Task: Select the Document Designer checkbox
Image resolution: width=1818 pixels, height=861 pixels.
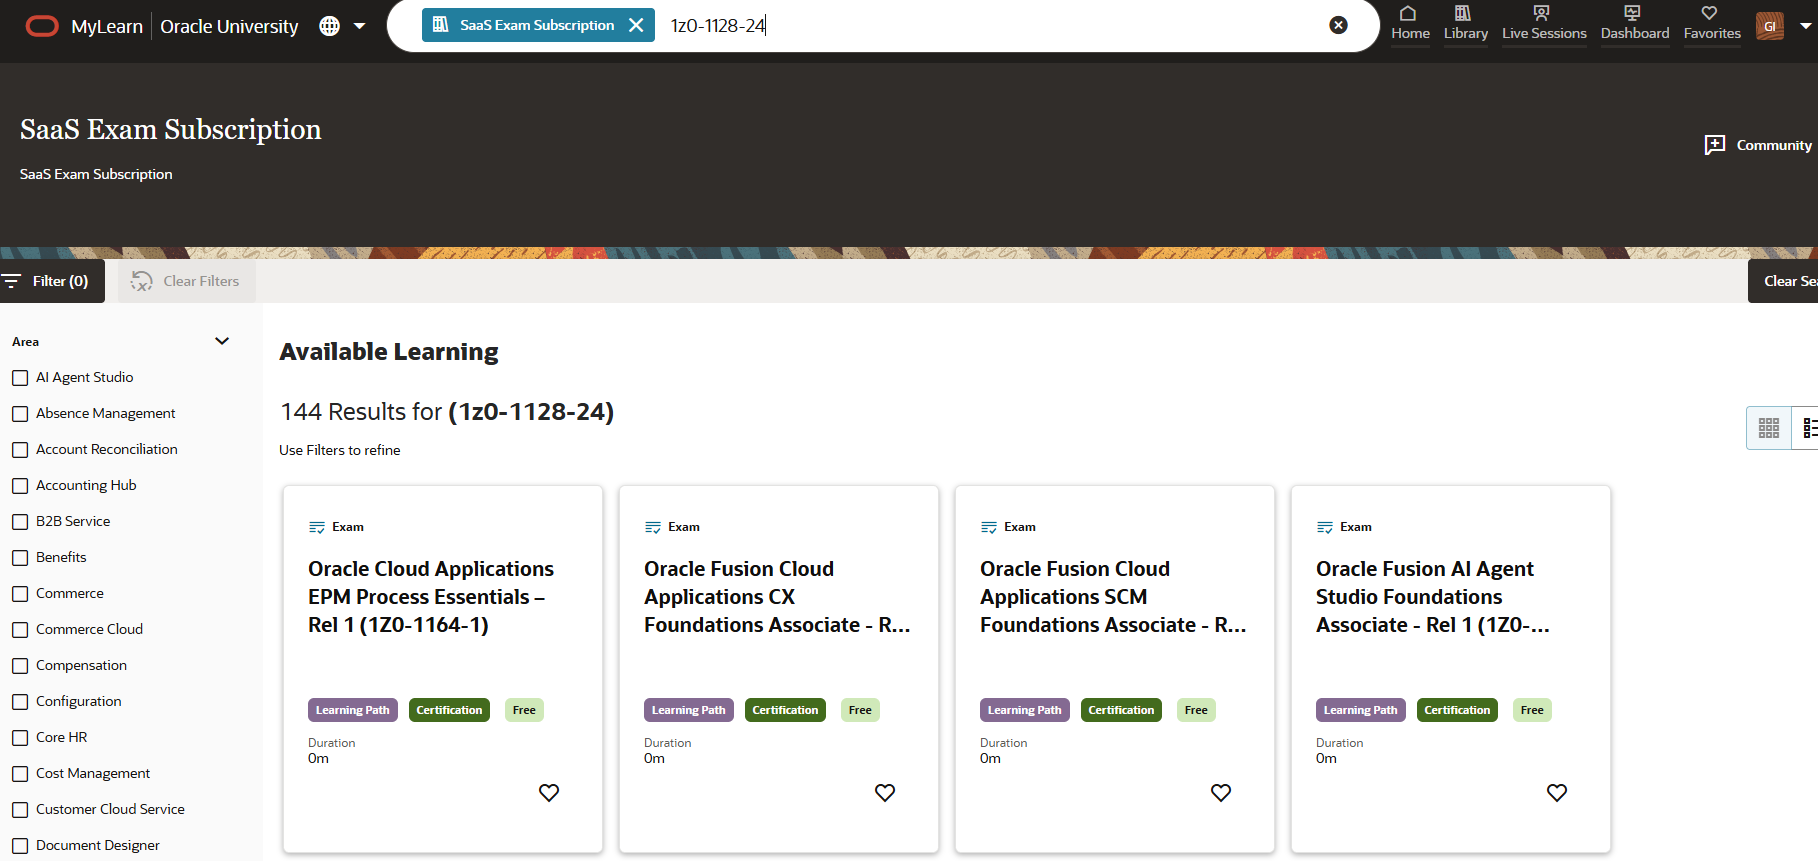Action: [x=20, y=846]
